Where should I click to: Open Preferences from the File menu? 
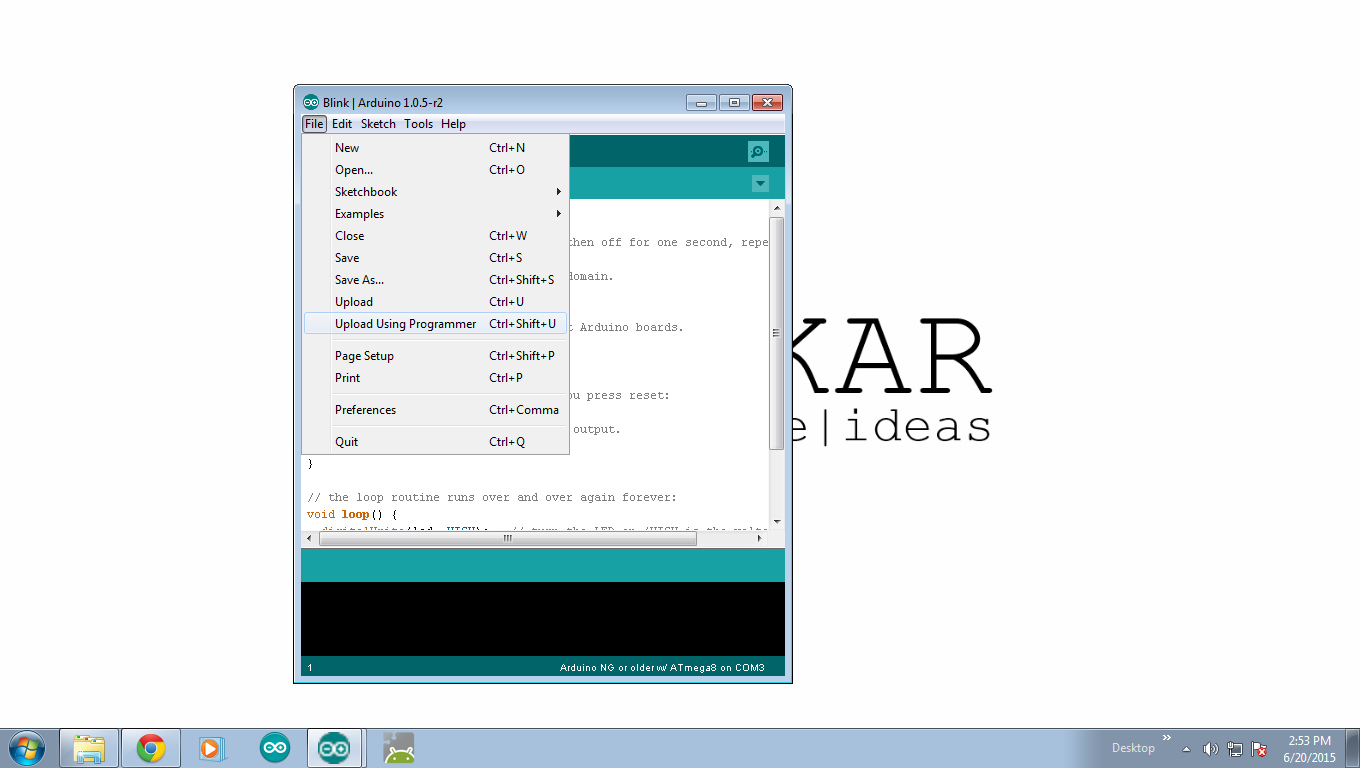click(x=365, y=409)
